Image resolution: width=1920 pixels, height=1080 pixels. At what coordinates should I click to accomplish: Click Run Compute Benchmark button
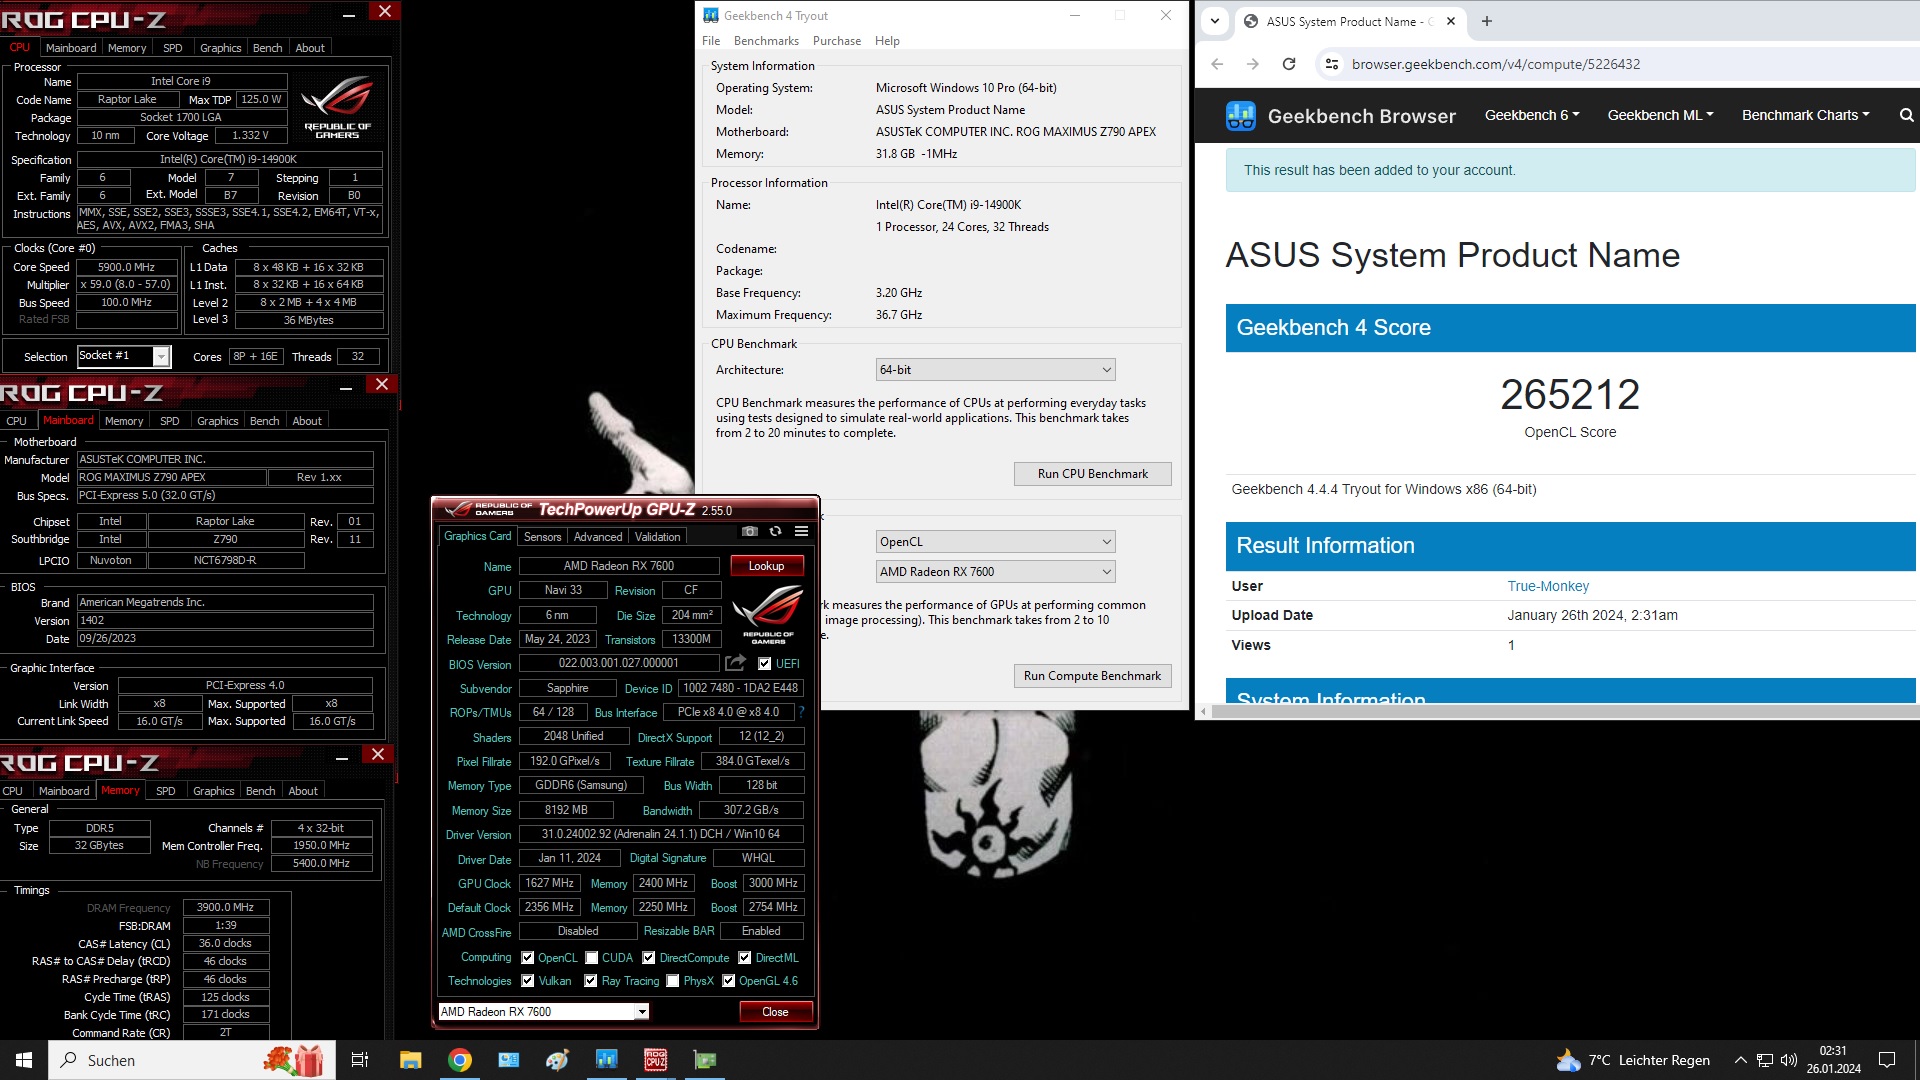coord(1092,676)
